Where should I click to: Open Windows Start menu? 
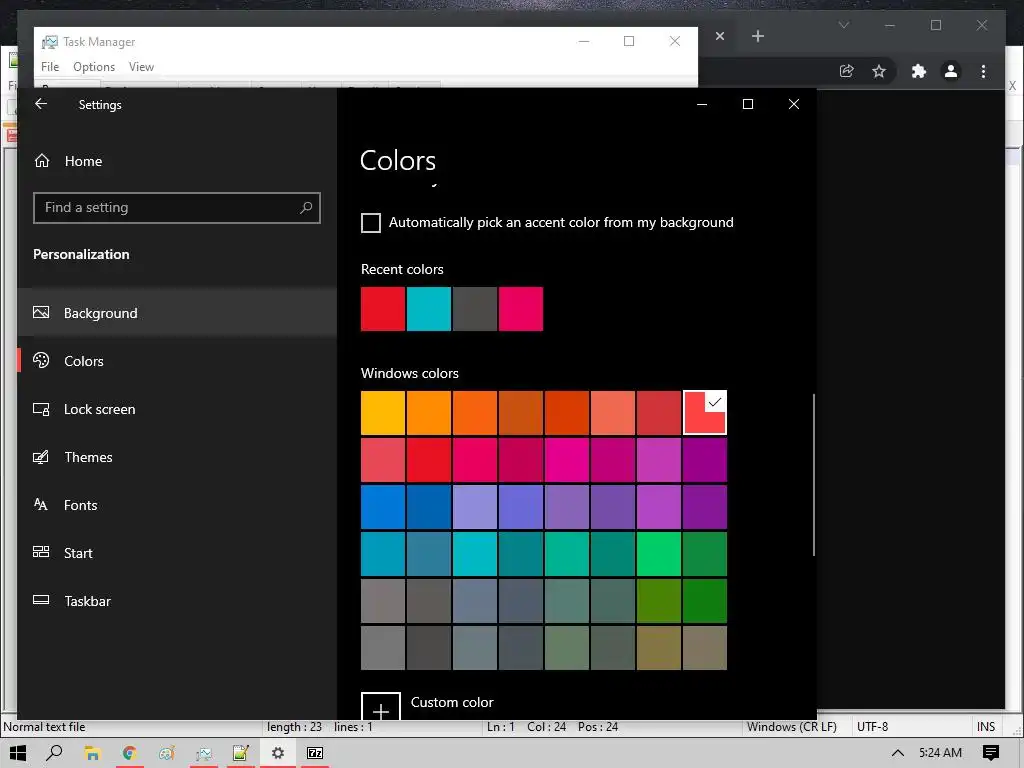coord(18,753)
